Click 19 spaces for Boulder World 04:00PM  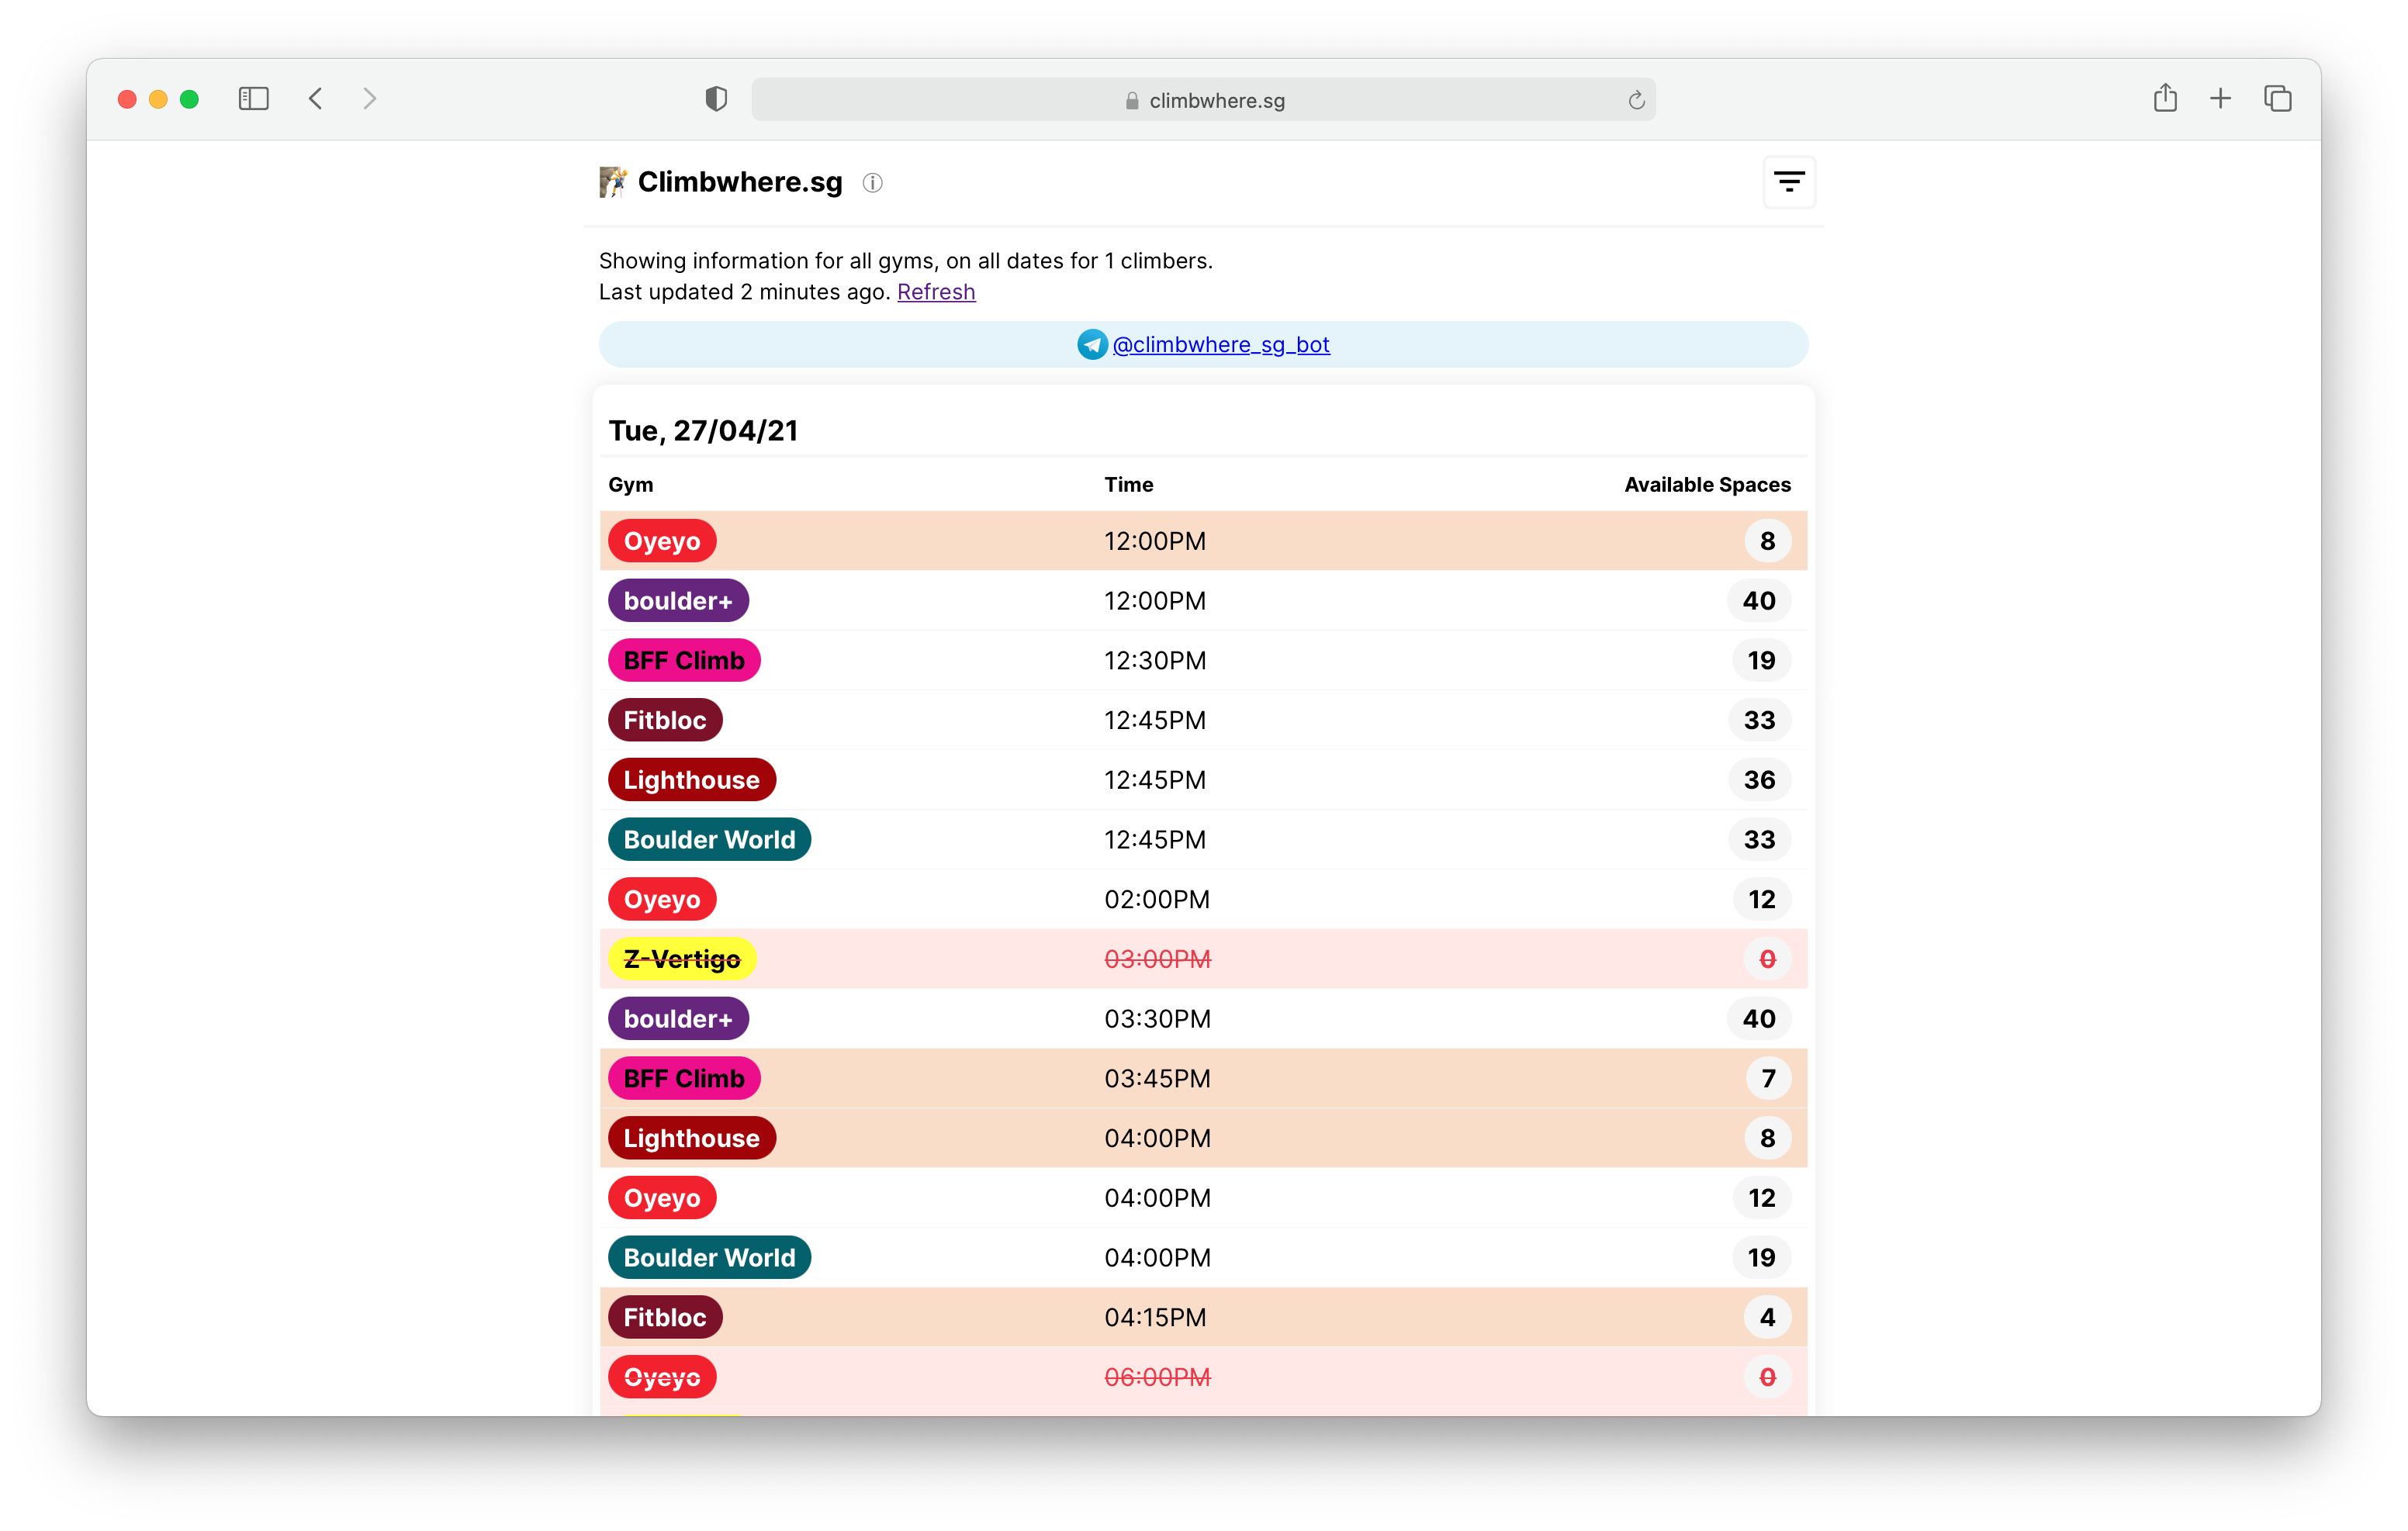(1761, 1258)
